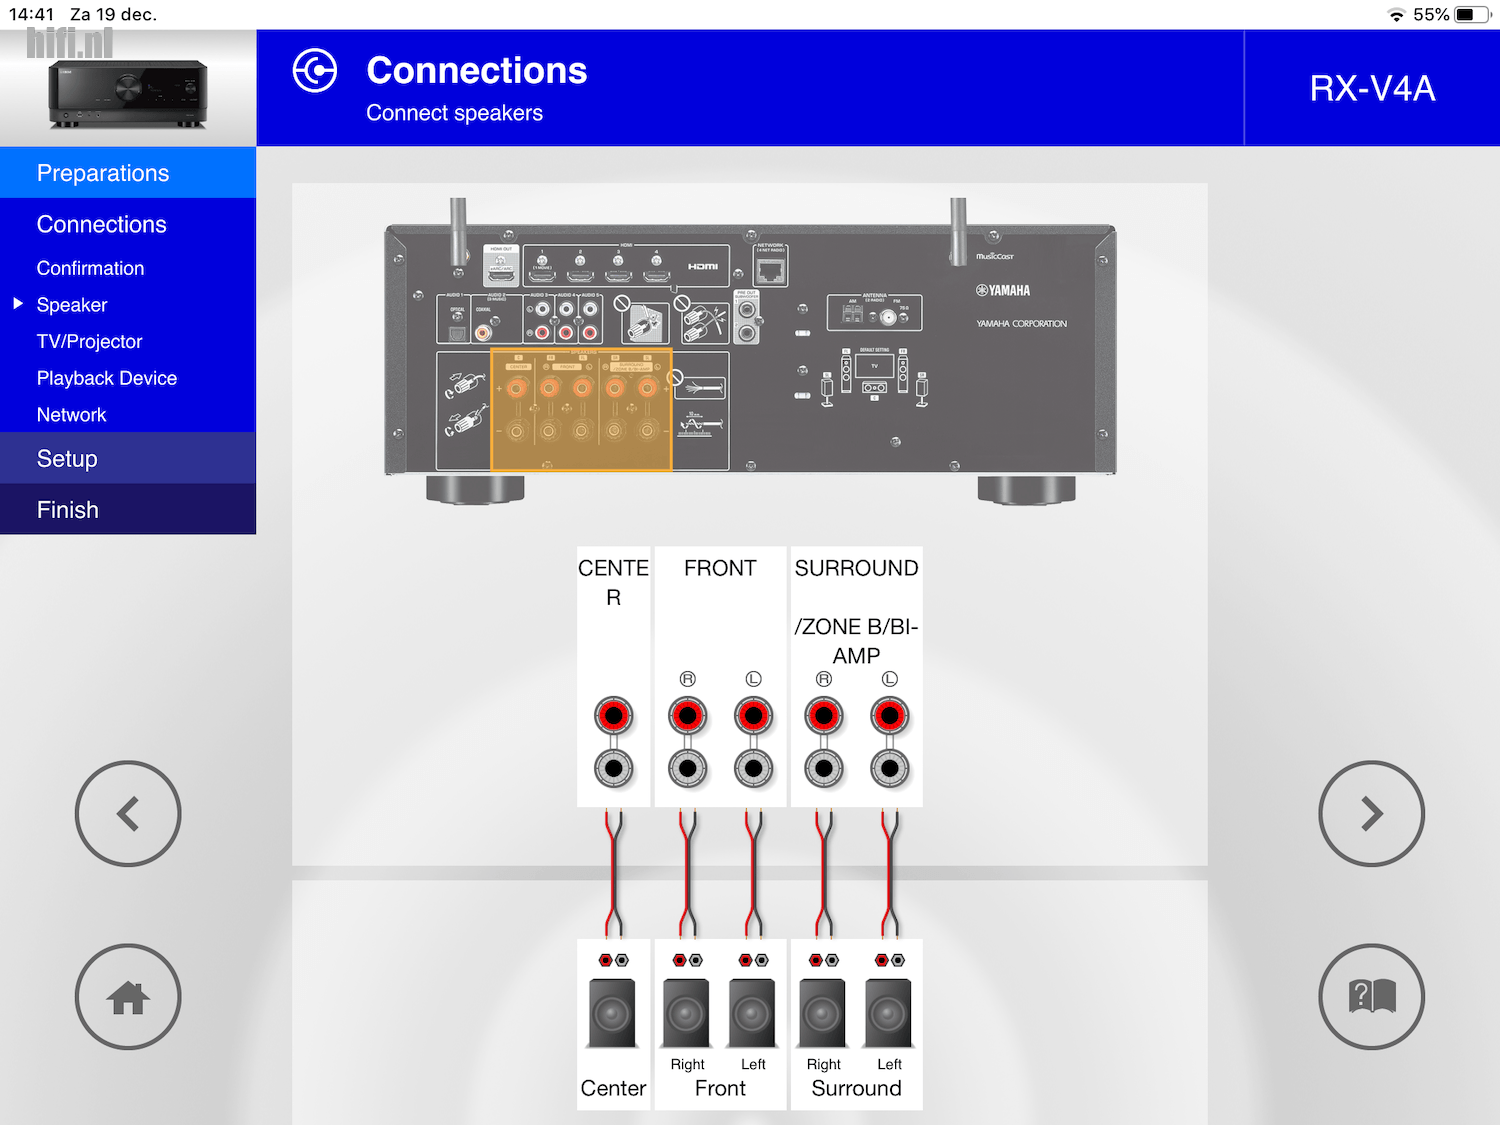Tap the FRONT left red terminal
Screen dimensions: 1500x1125
(754, 716)
